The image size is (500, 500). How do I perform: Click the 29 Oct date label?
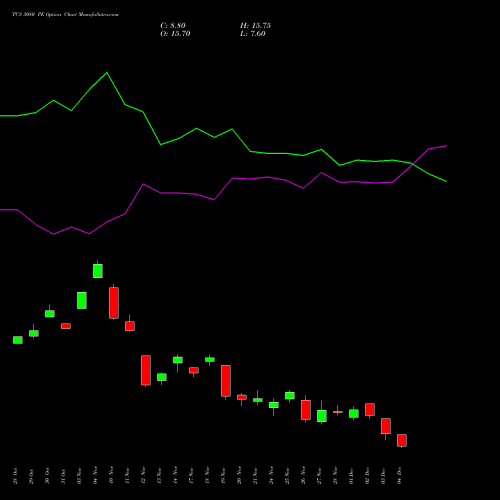click(31, 476)
